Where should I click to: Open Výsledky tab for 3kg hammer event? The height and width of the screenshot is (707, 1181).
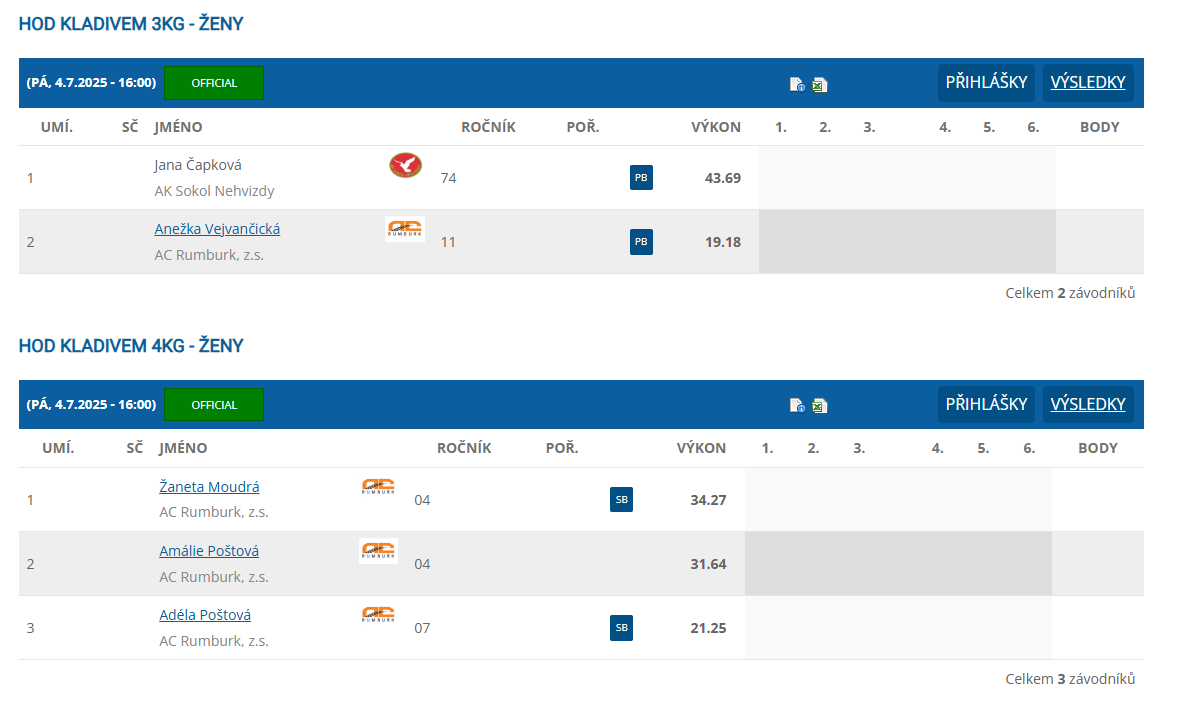1088,82
